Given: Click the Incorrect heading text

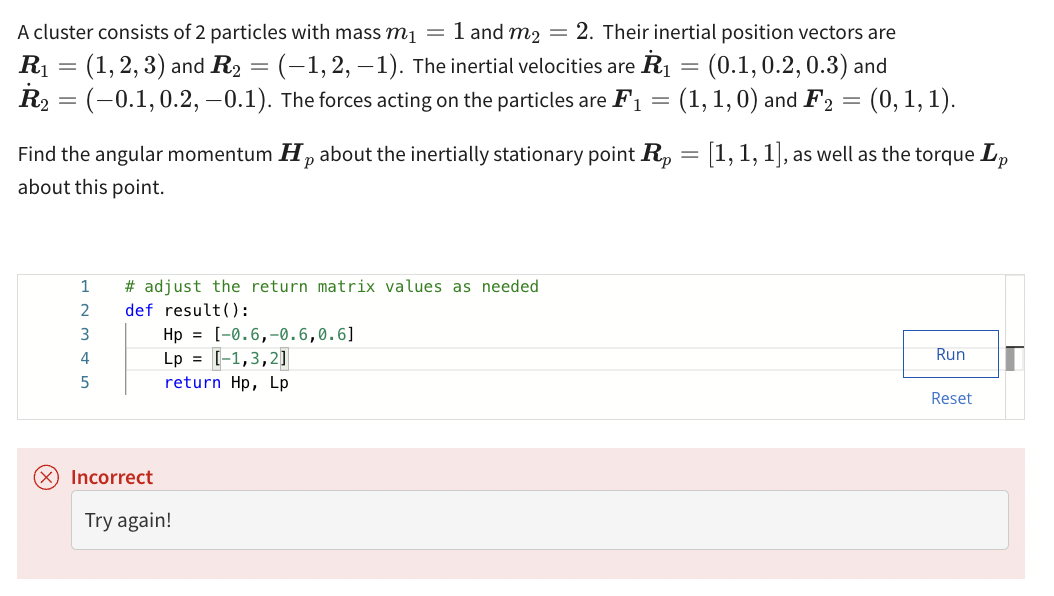Looking at the screenshot, I should (x=112, y=477).
